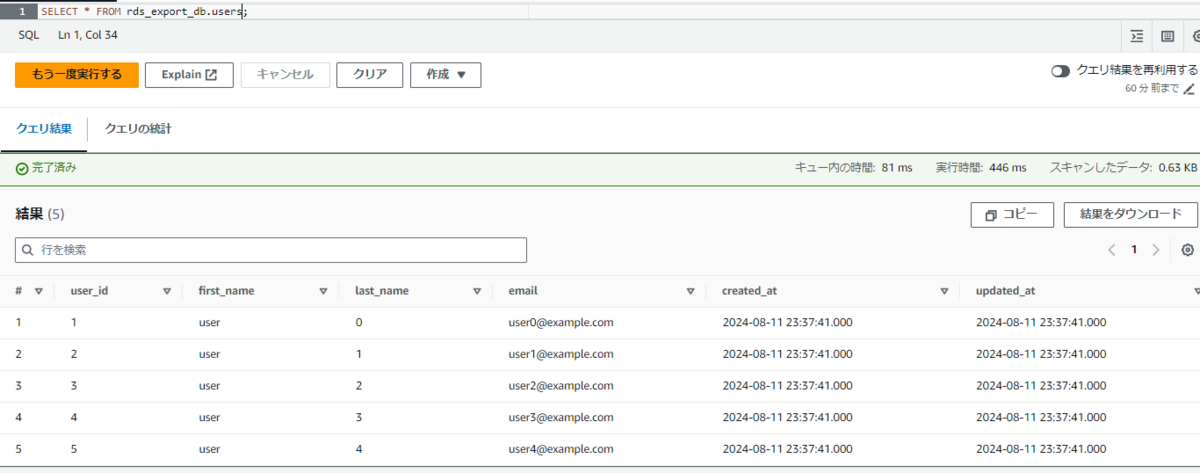Sort by last_name column triangle
Screen dimensions: 1200x473
tap(477, 291)
